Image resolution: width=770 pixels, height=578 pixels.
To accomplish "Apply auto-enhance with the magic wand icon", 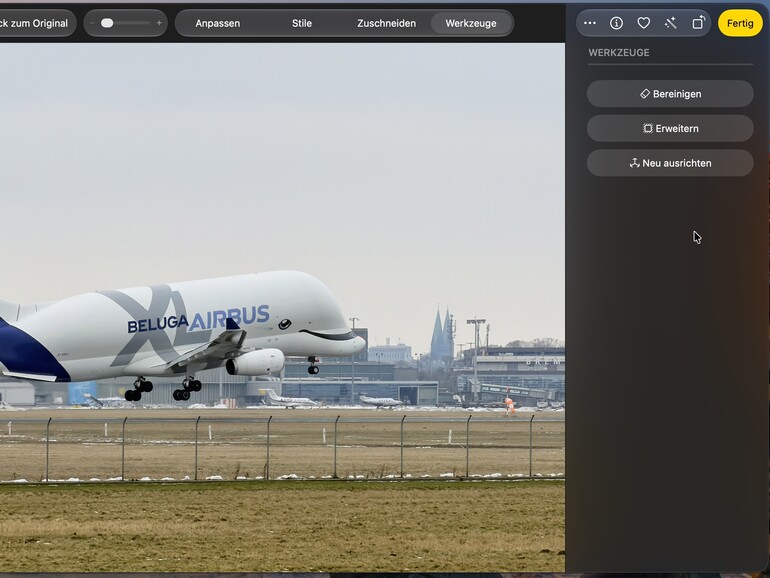I will click(670, 23).
